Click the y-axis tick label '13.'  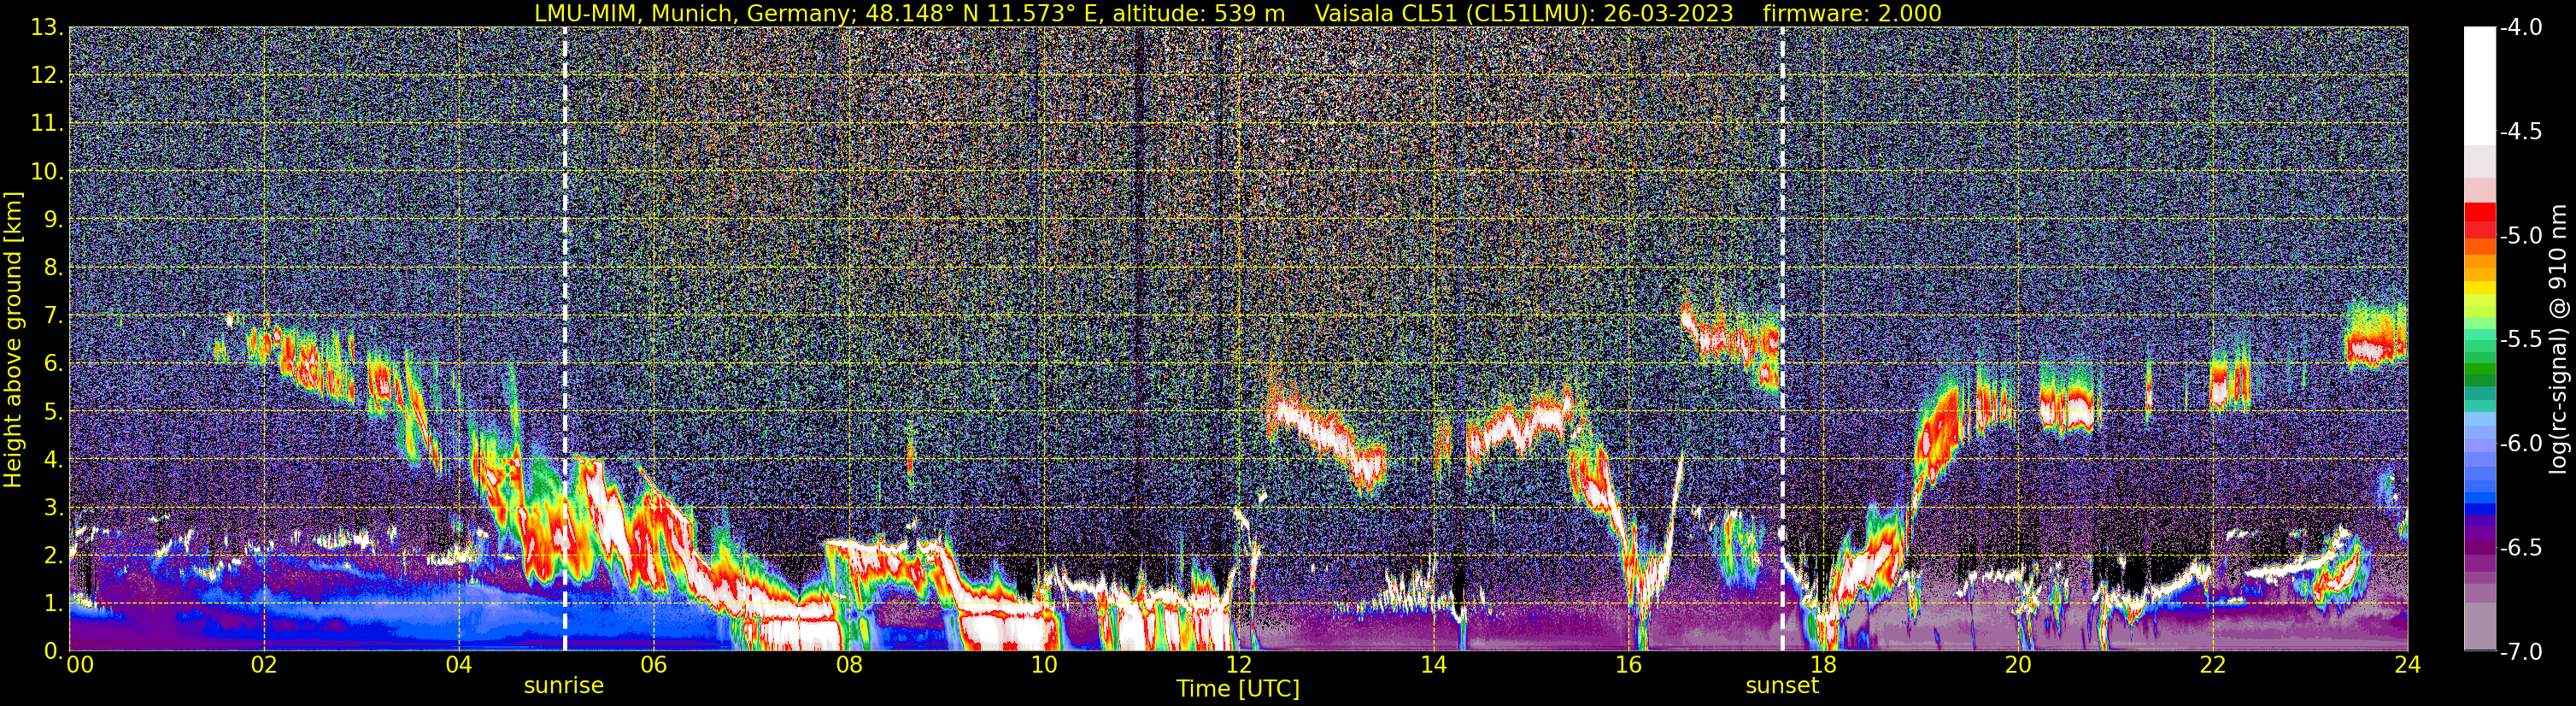(x=48, y=28)
